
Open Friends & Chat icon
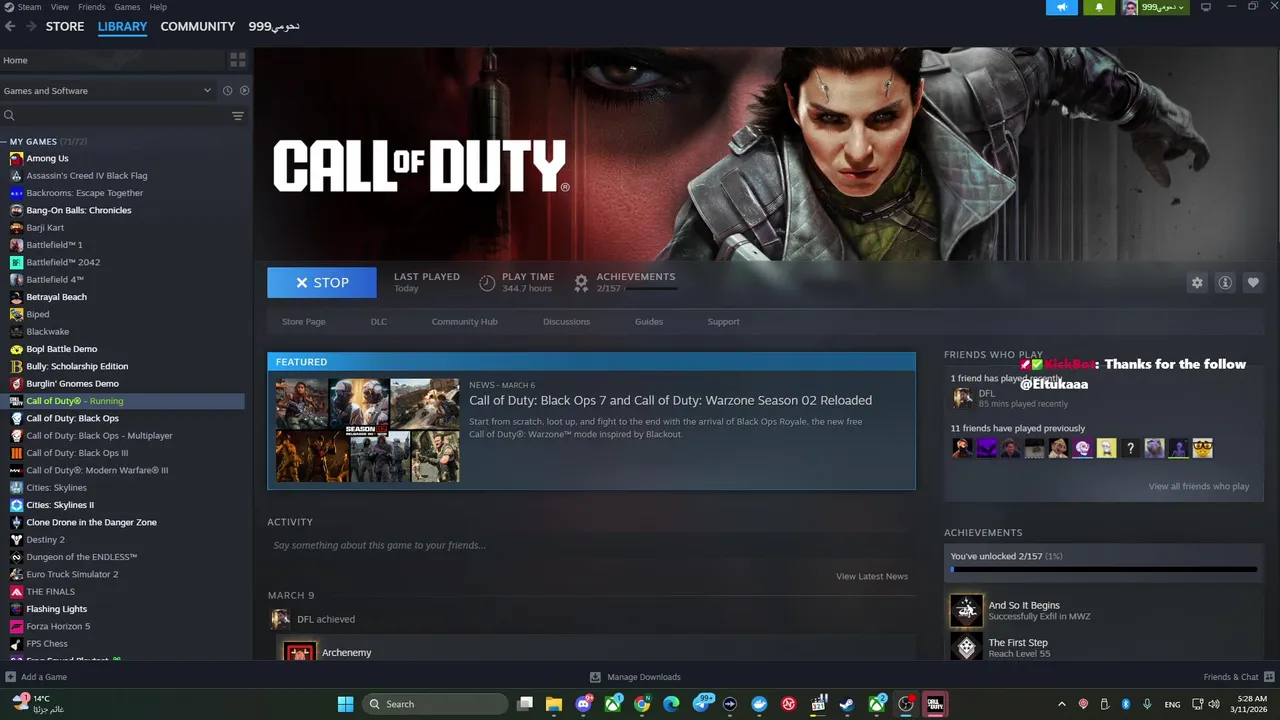coord(1270,677)
